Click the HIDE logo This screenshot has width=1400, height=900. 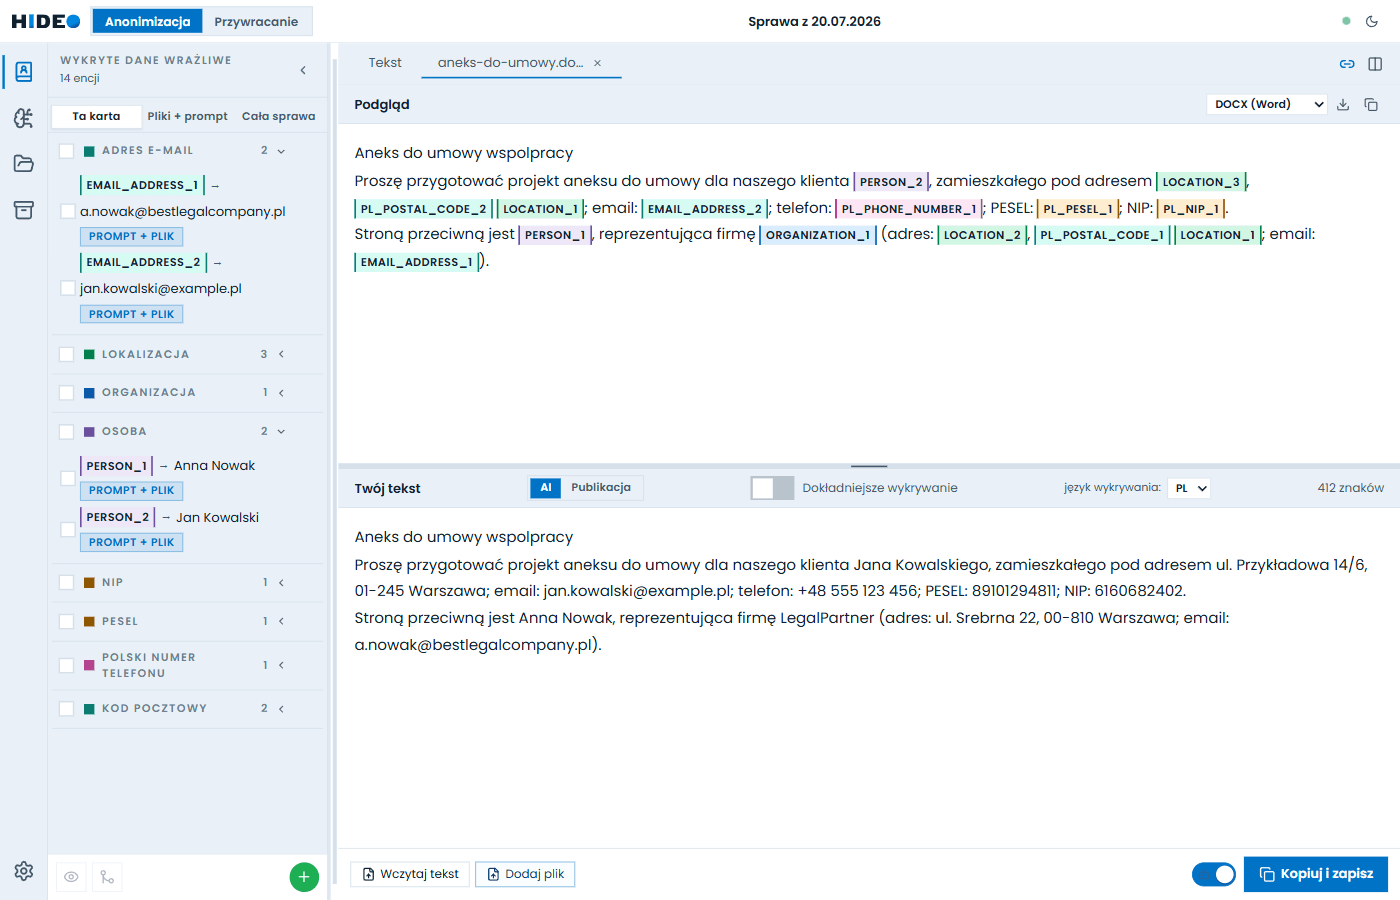click(46, 21)
